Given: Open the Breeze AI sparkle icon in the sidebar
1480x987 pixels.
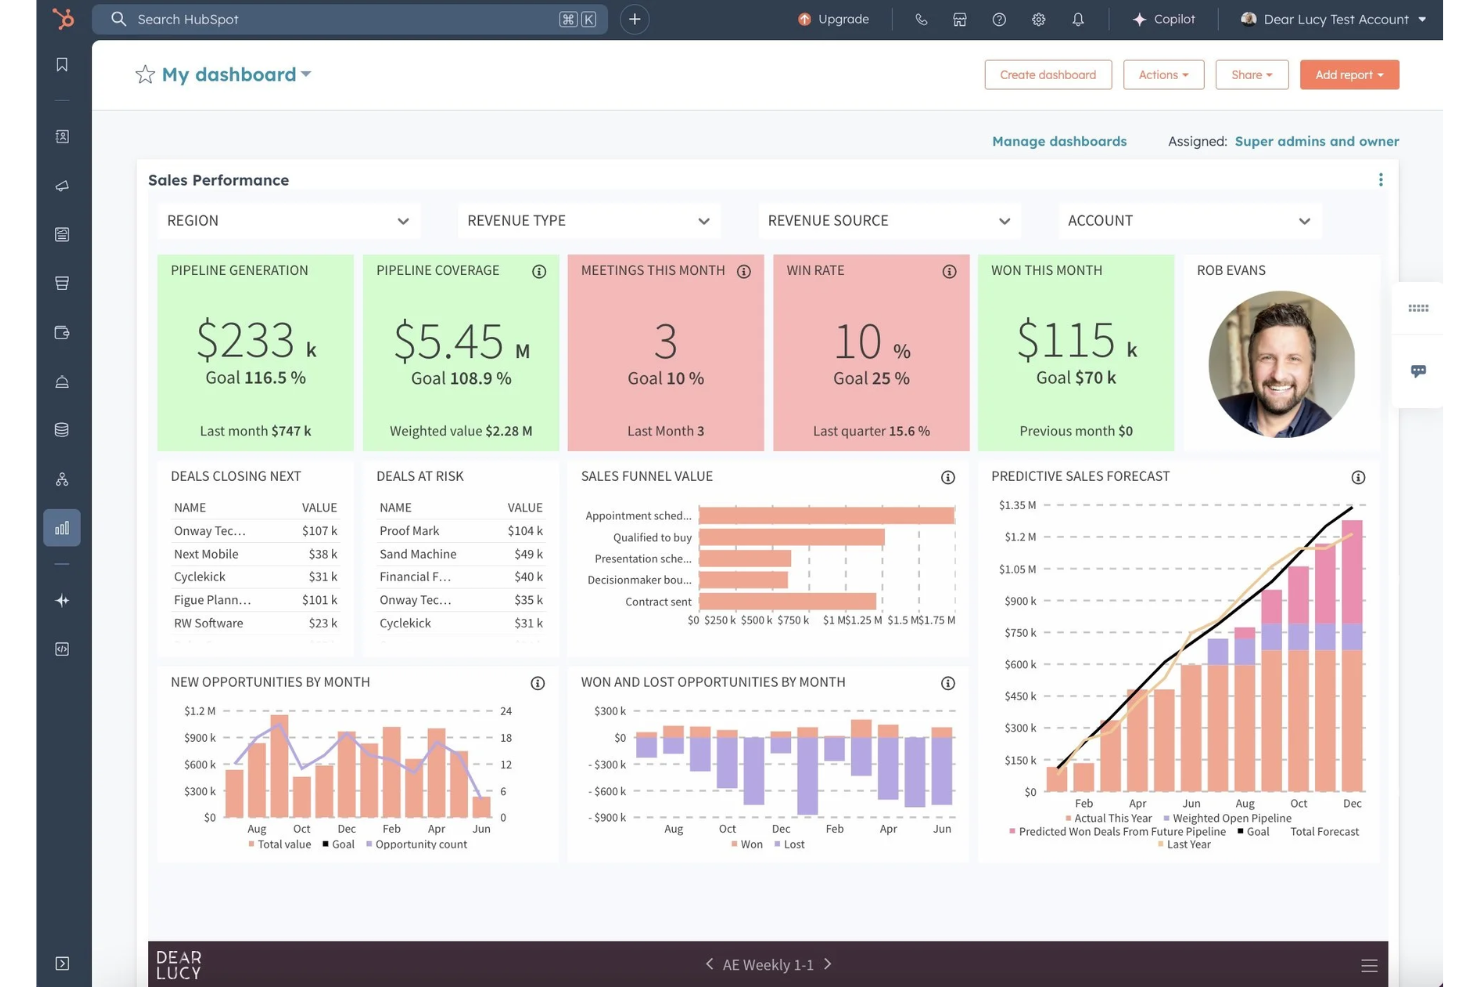Looking at the screenshot, I should click(62, 600).
